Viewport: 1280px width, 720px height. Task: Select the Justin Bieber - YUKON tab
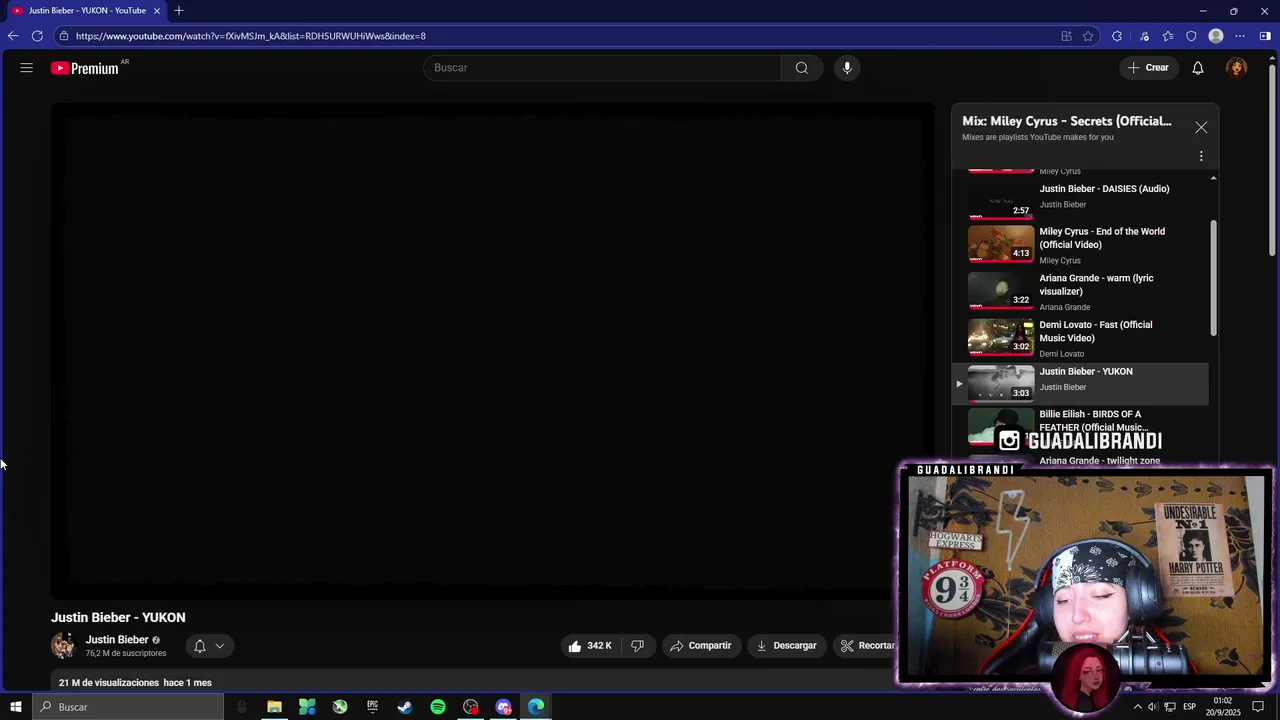[x=85, y=11]
